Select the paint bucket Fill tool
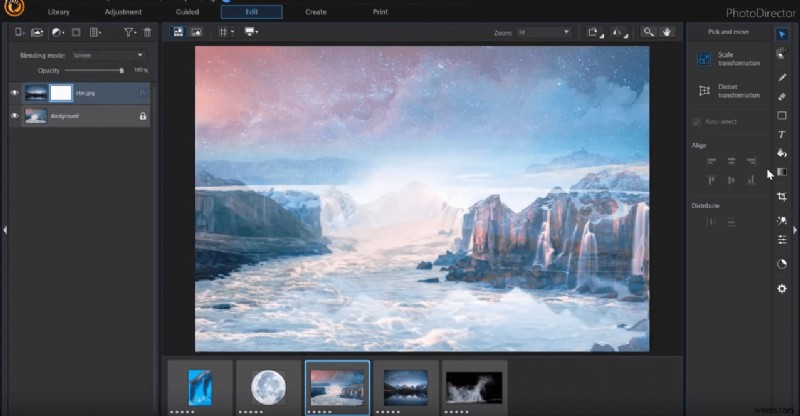Screen dimensions: 800x416 (x=782, y=153)
